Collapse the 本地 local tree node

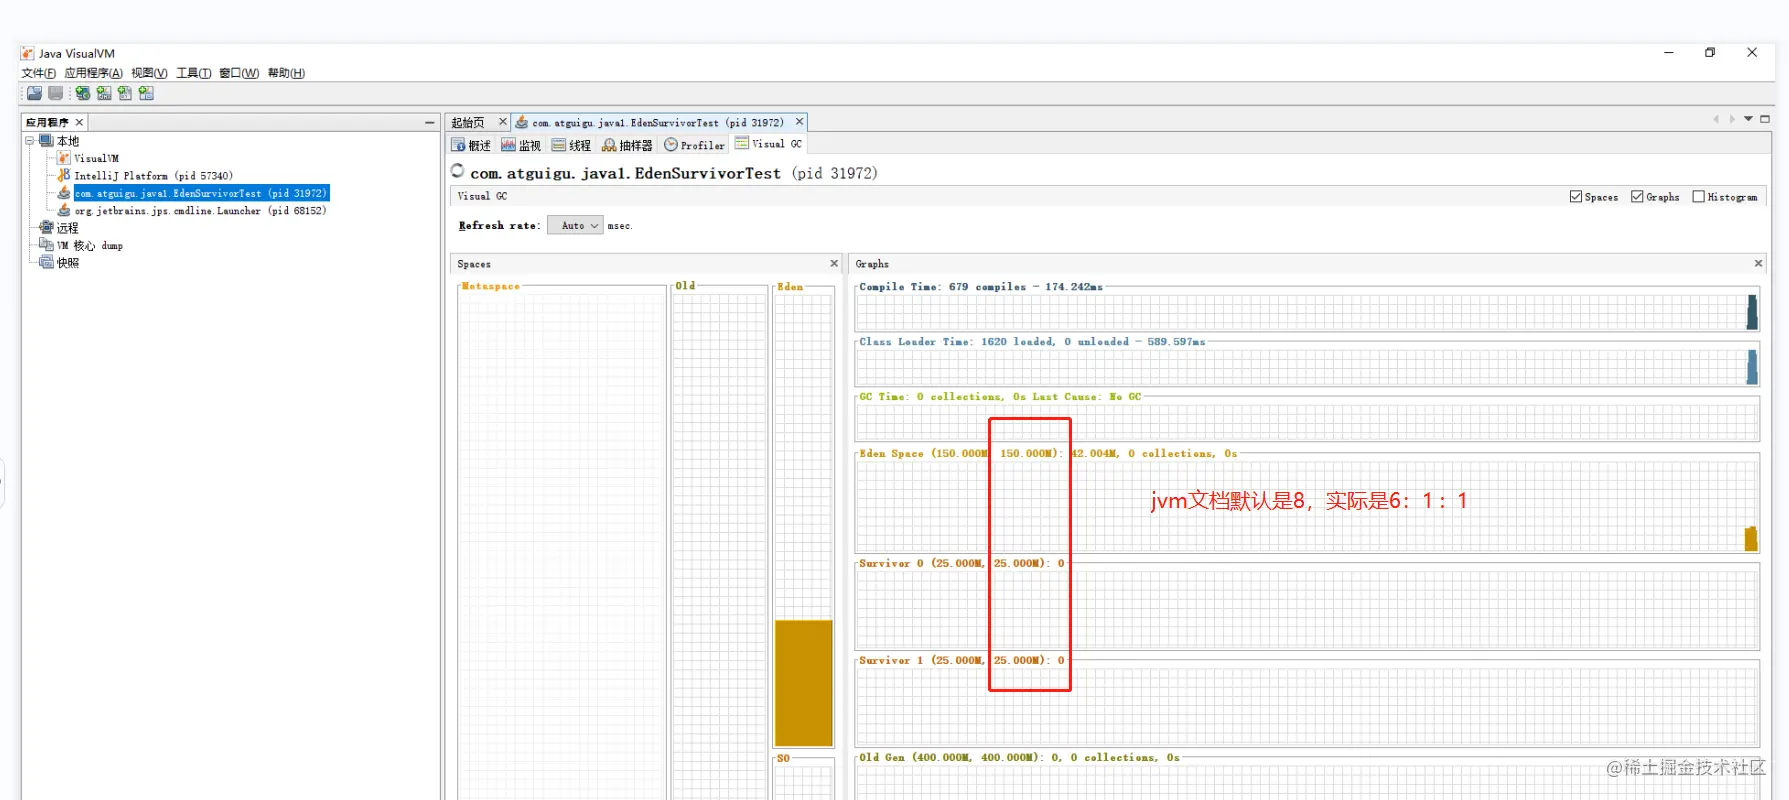click(30, 141)
